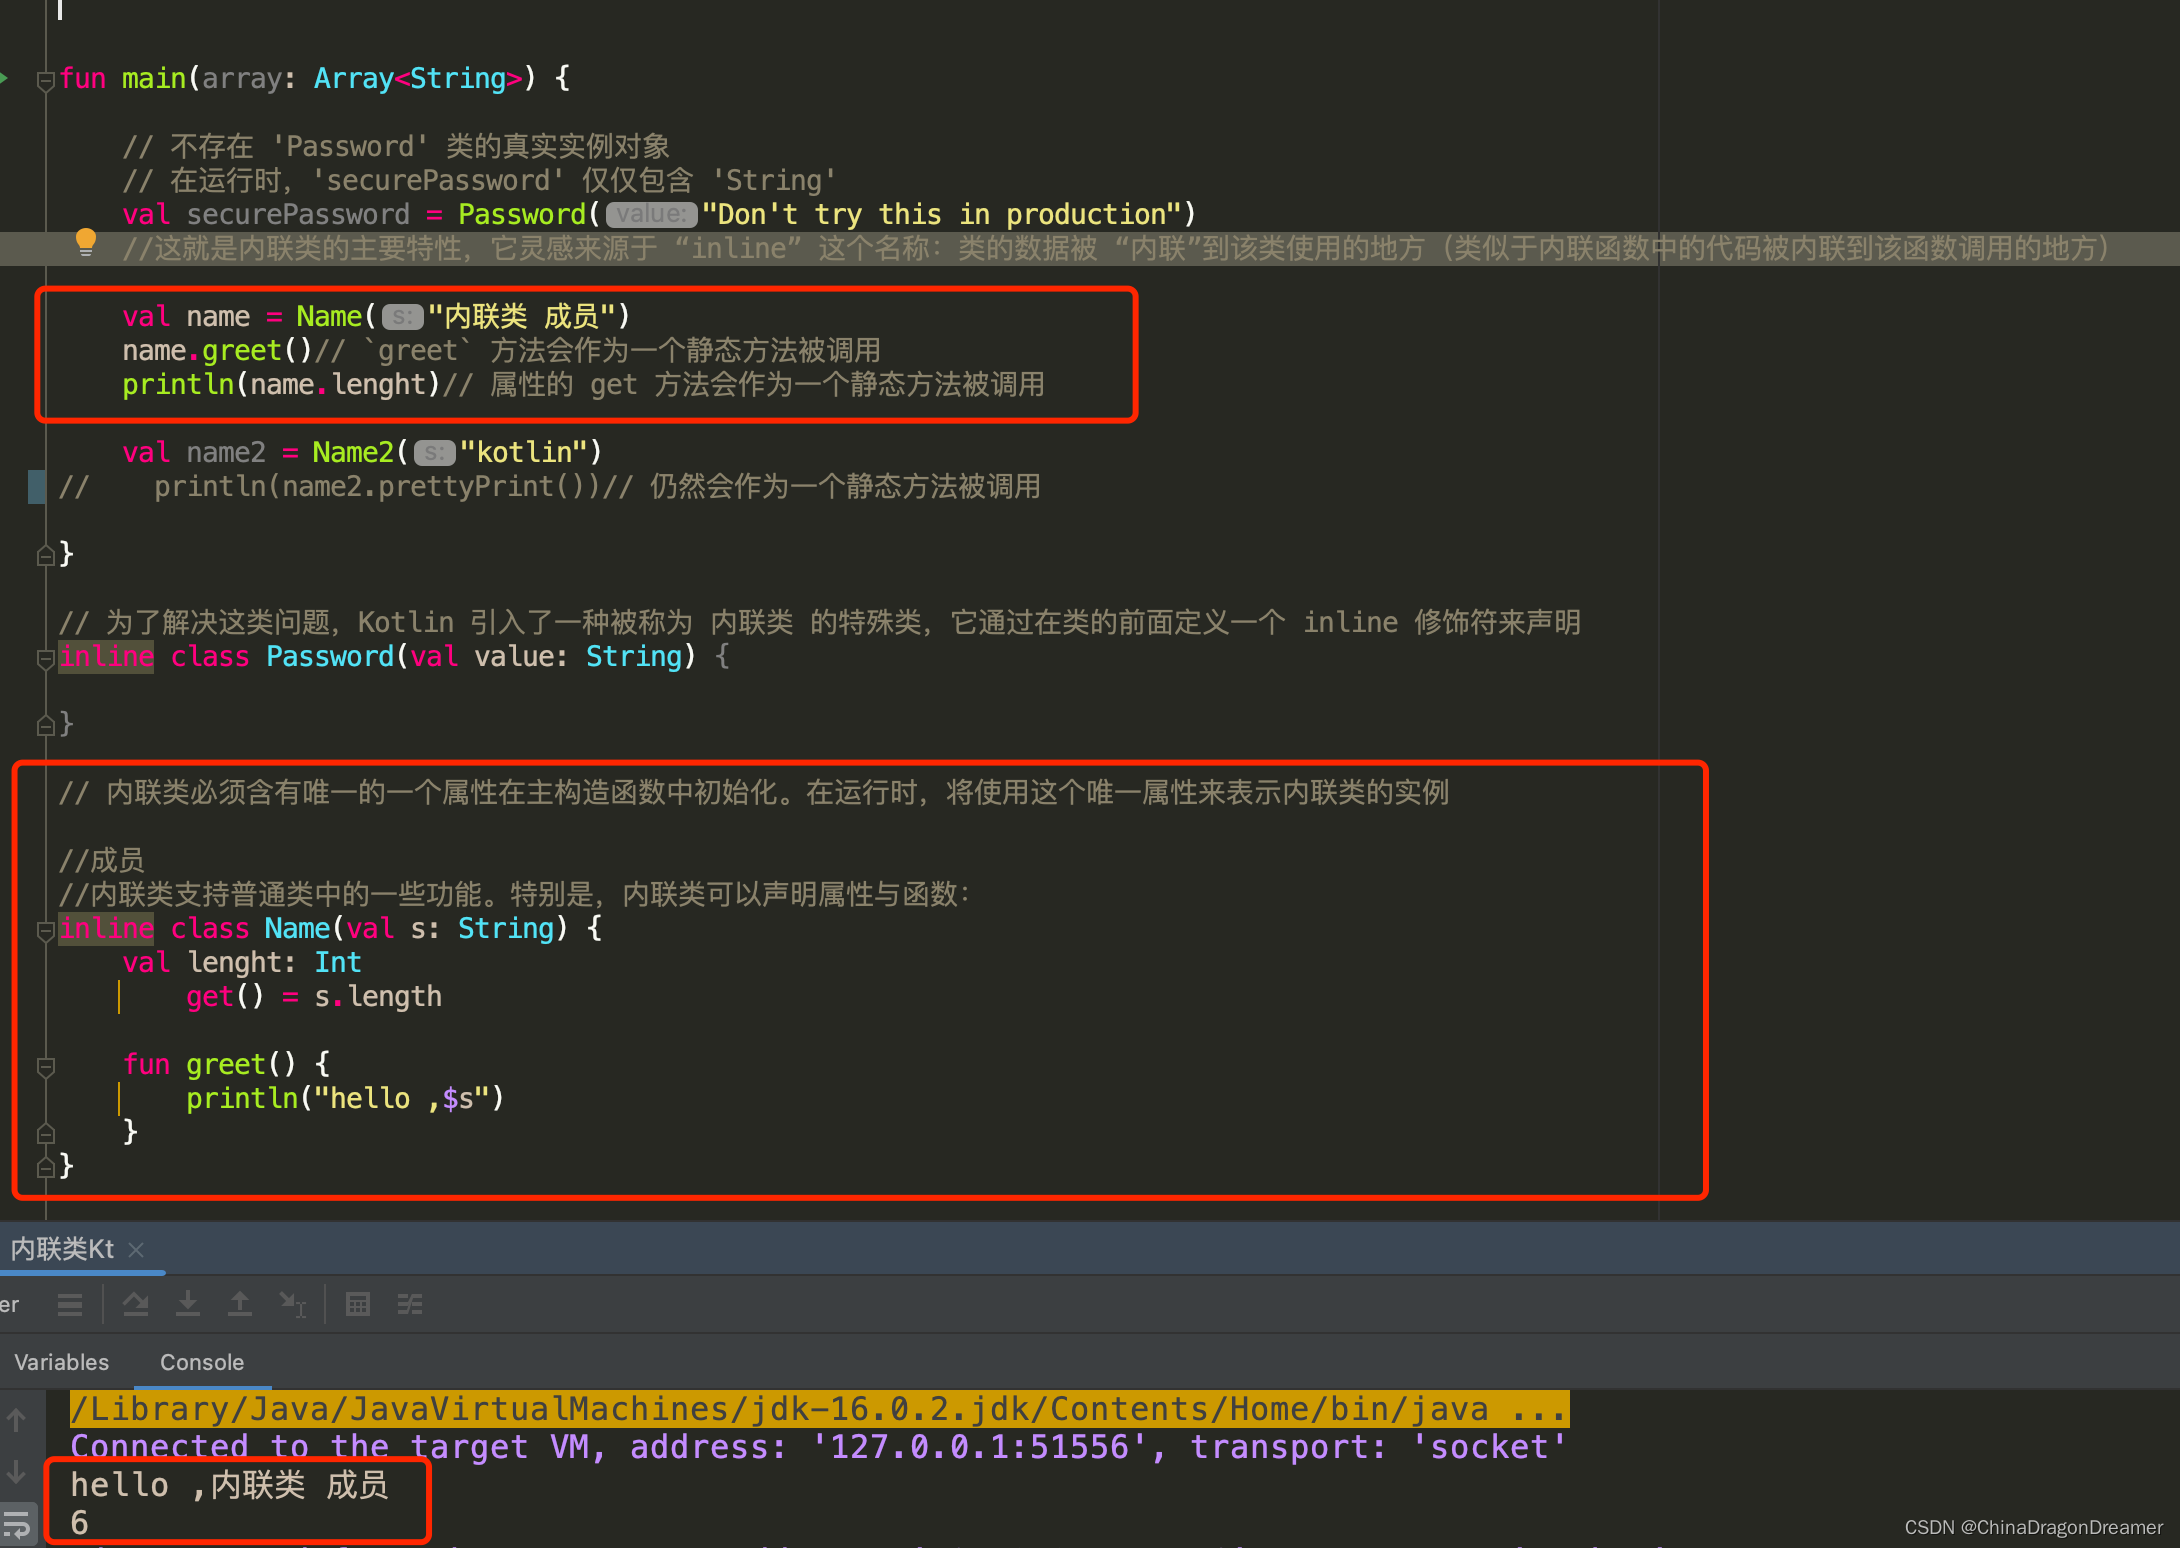Click 'Name2' constructor call
2180x1548 pixels.
(x=353, y=452)
